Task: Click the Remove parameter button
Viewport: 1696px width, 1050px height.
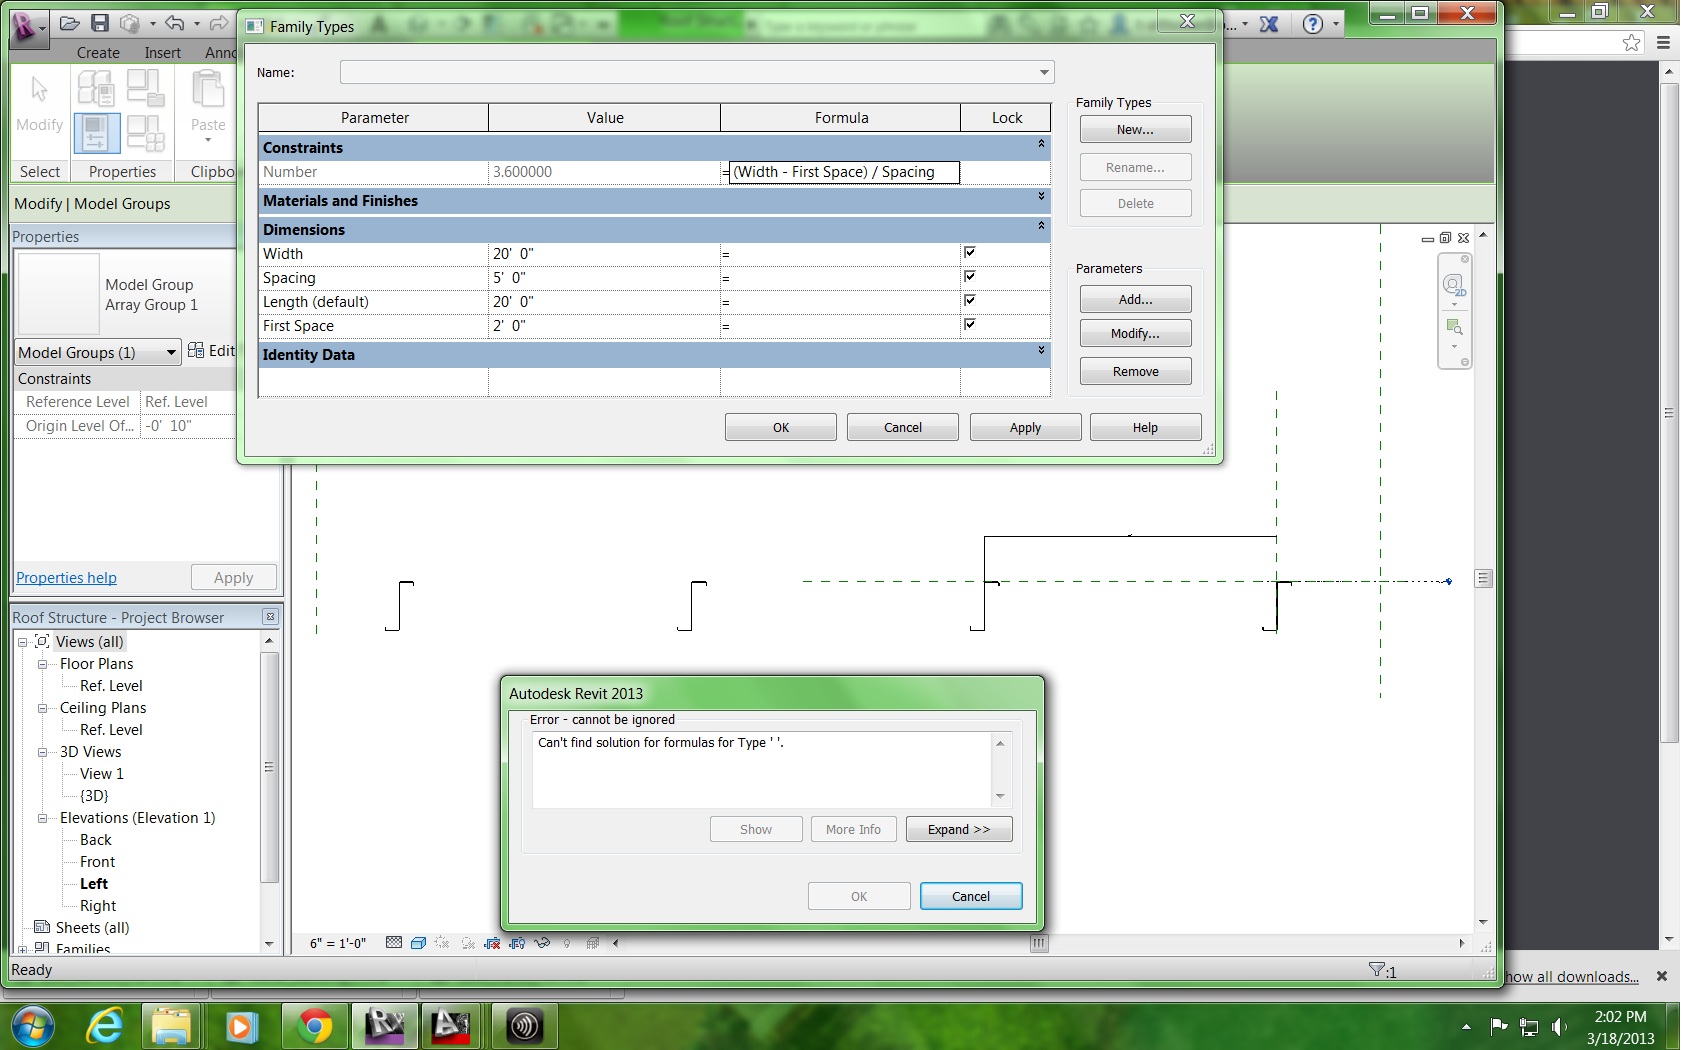Action: pos(1135,371)
